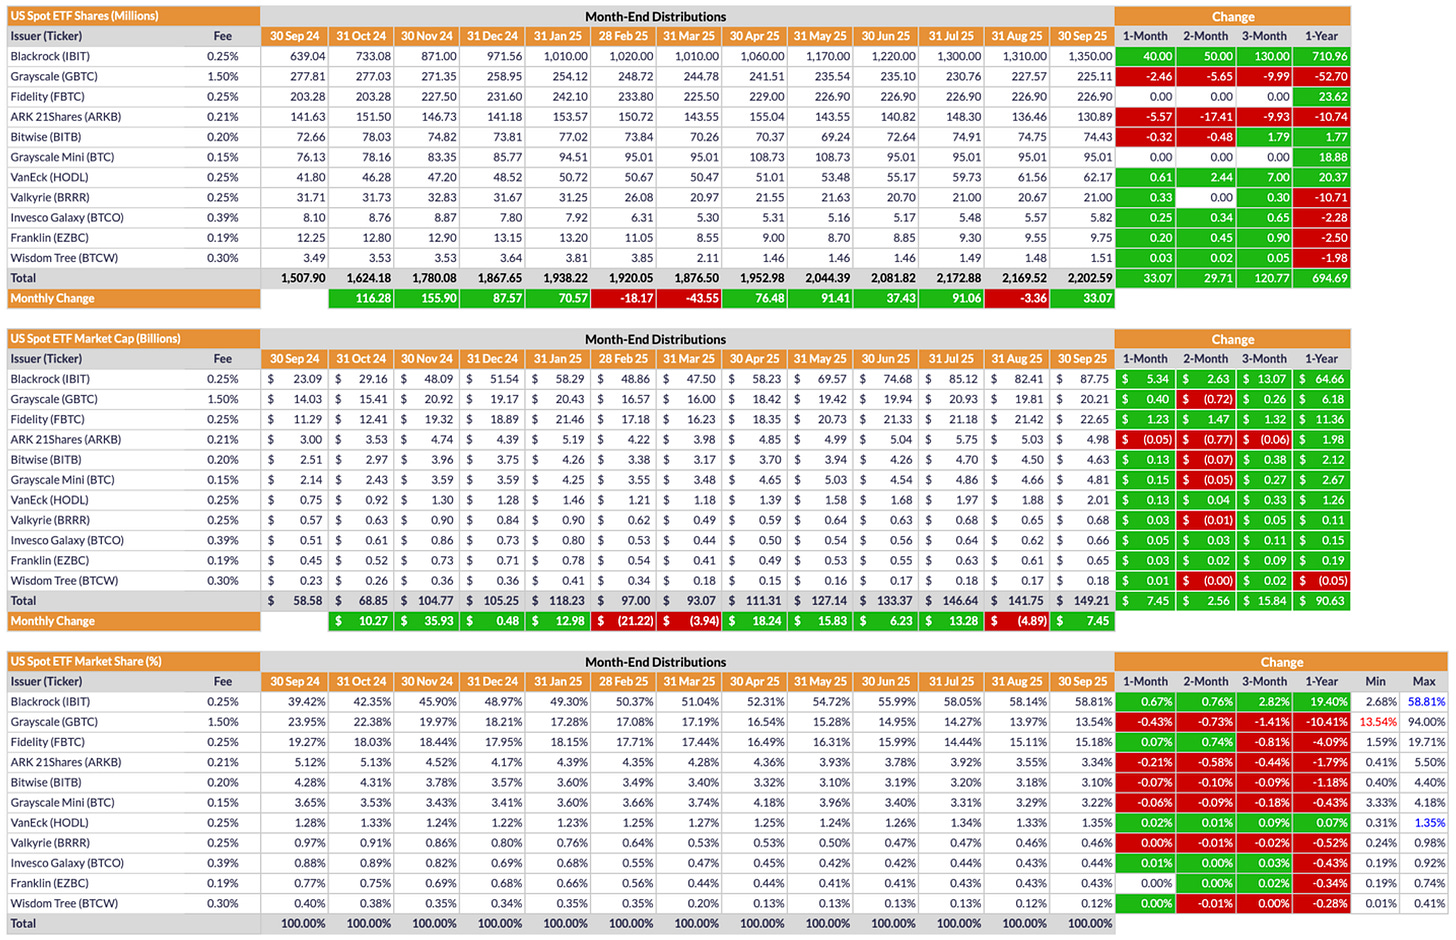The width and height of the screenshot is (1456, 940).
Task: Click 39.42% in the Market Share Blackrock row
Action: point(306,702)
